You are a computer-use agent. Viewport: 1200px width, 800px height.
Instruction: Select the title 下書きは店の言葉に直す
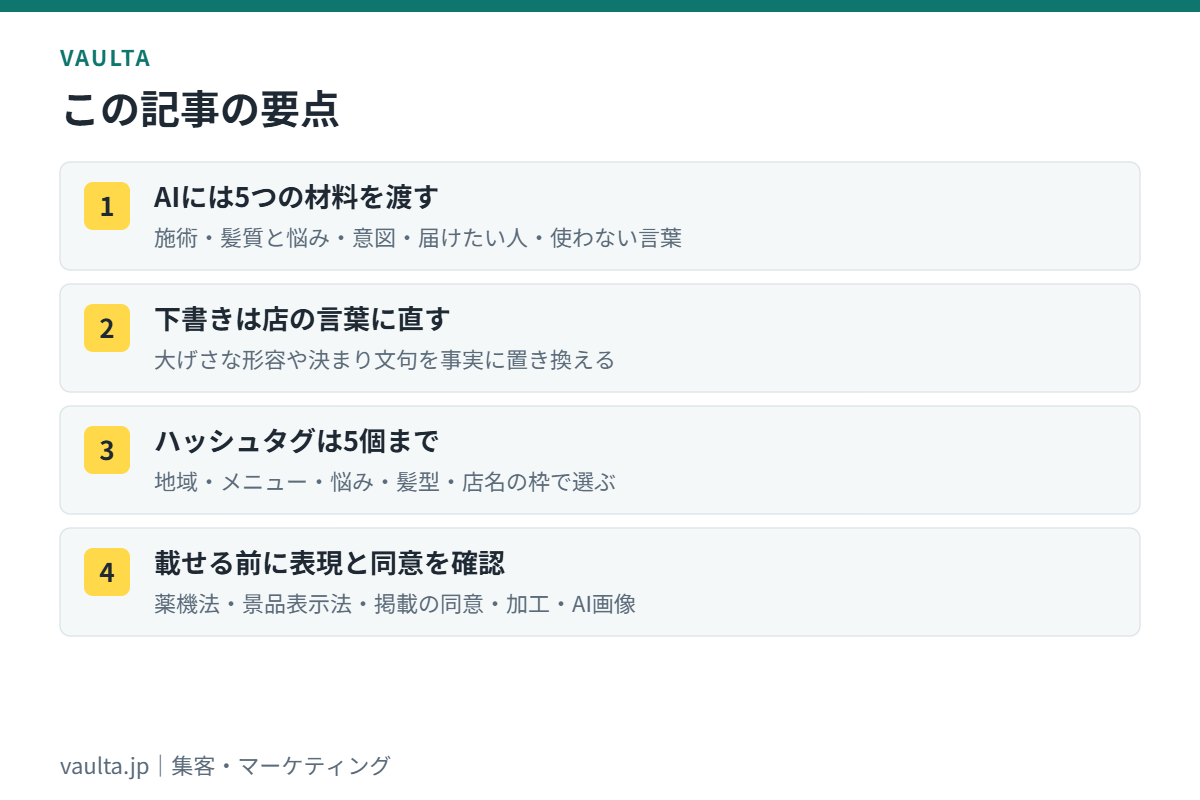(302, 319)
